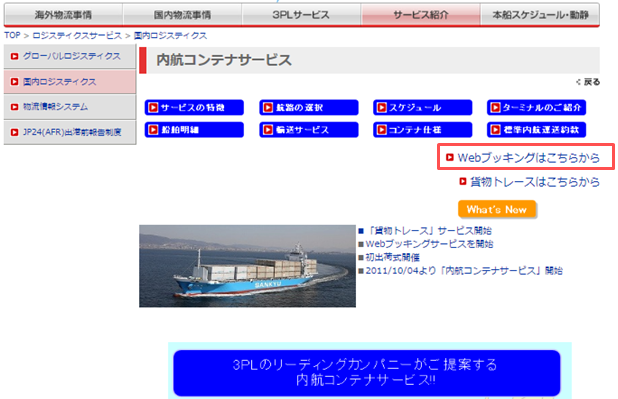Click TOP breadcrumb link
This screenshot has width=618, height=399.
coord(12,35)
